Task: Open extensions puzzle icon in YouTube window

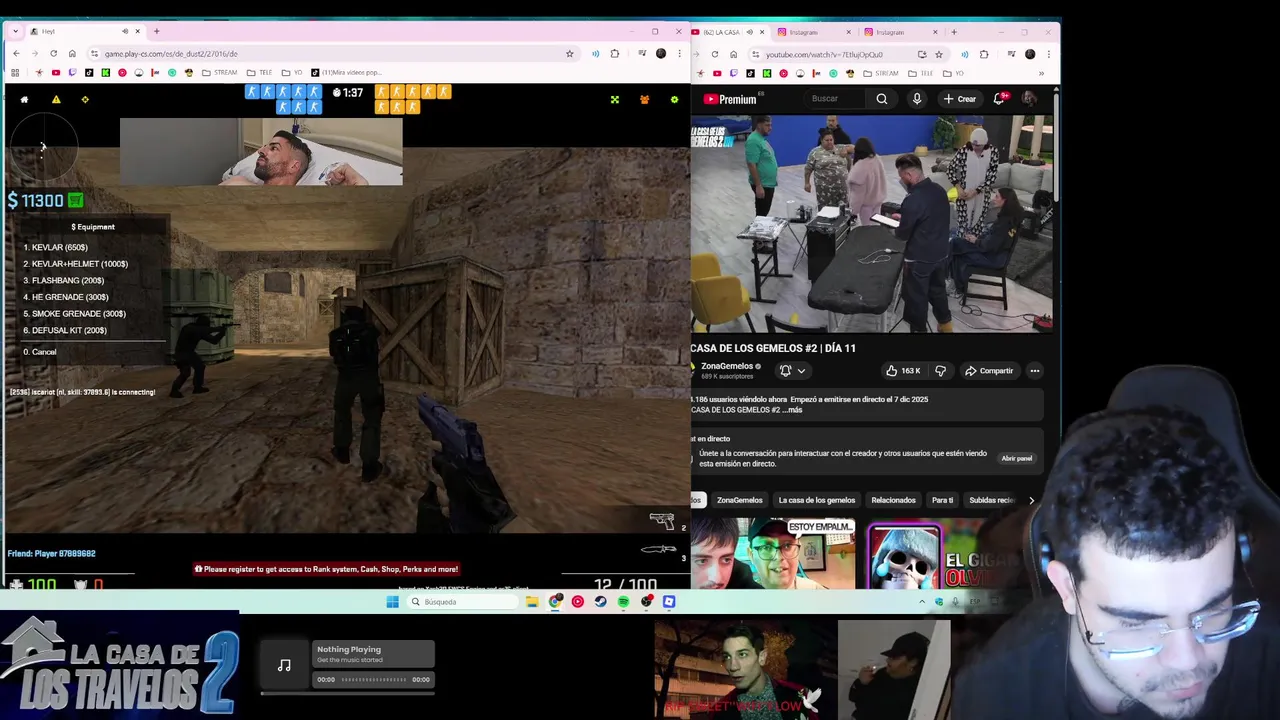Action: 984,54
